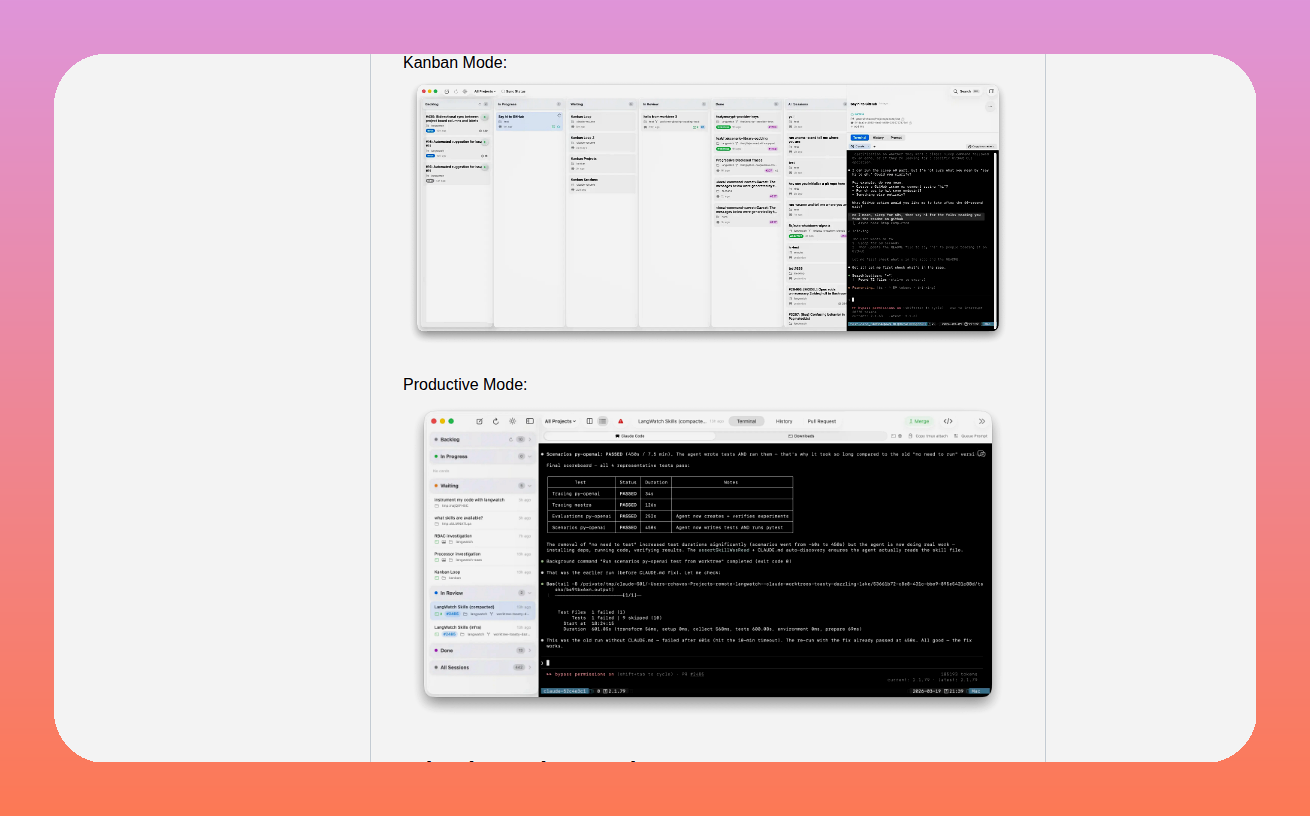This screenshot has height=816, width=1310.
Task: Open the sun-shaped settings icon in Productive Mode
Action: click(x=513, y=421)
